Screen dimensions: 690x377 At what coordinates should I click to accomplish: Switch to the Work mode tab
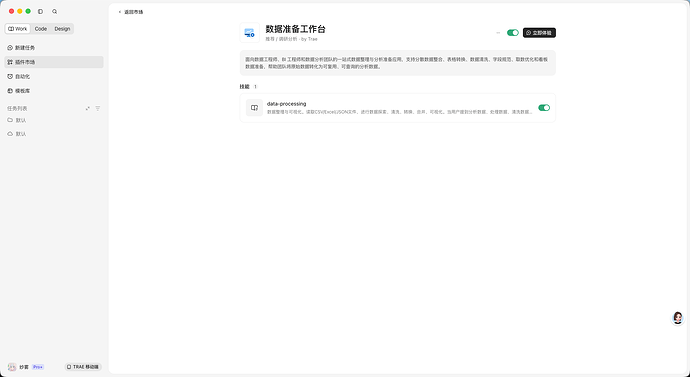[18, 29]
